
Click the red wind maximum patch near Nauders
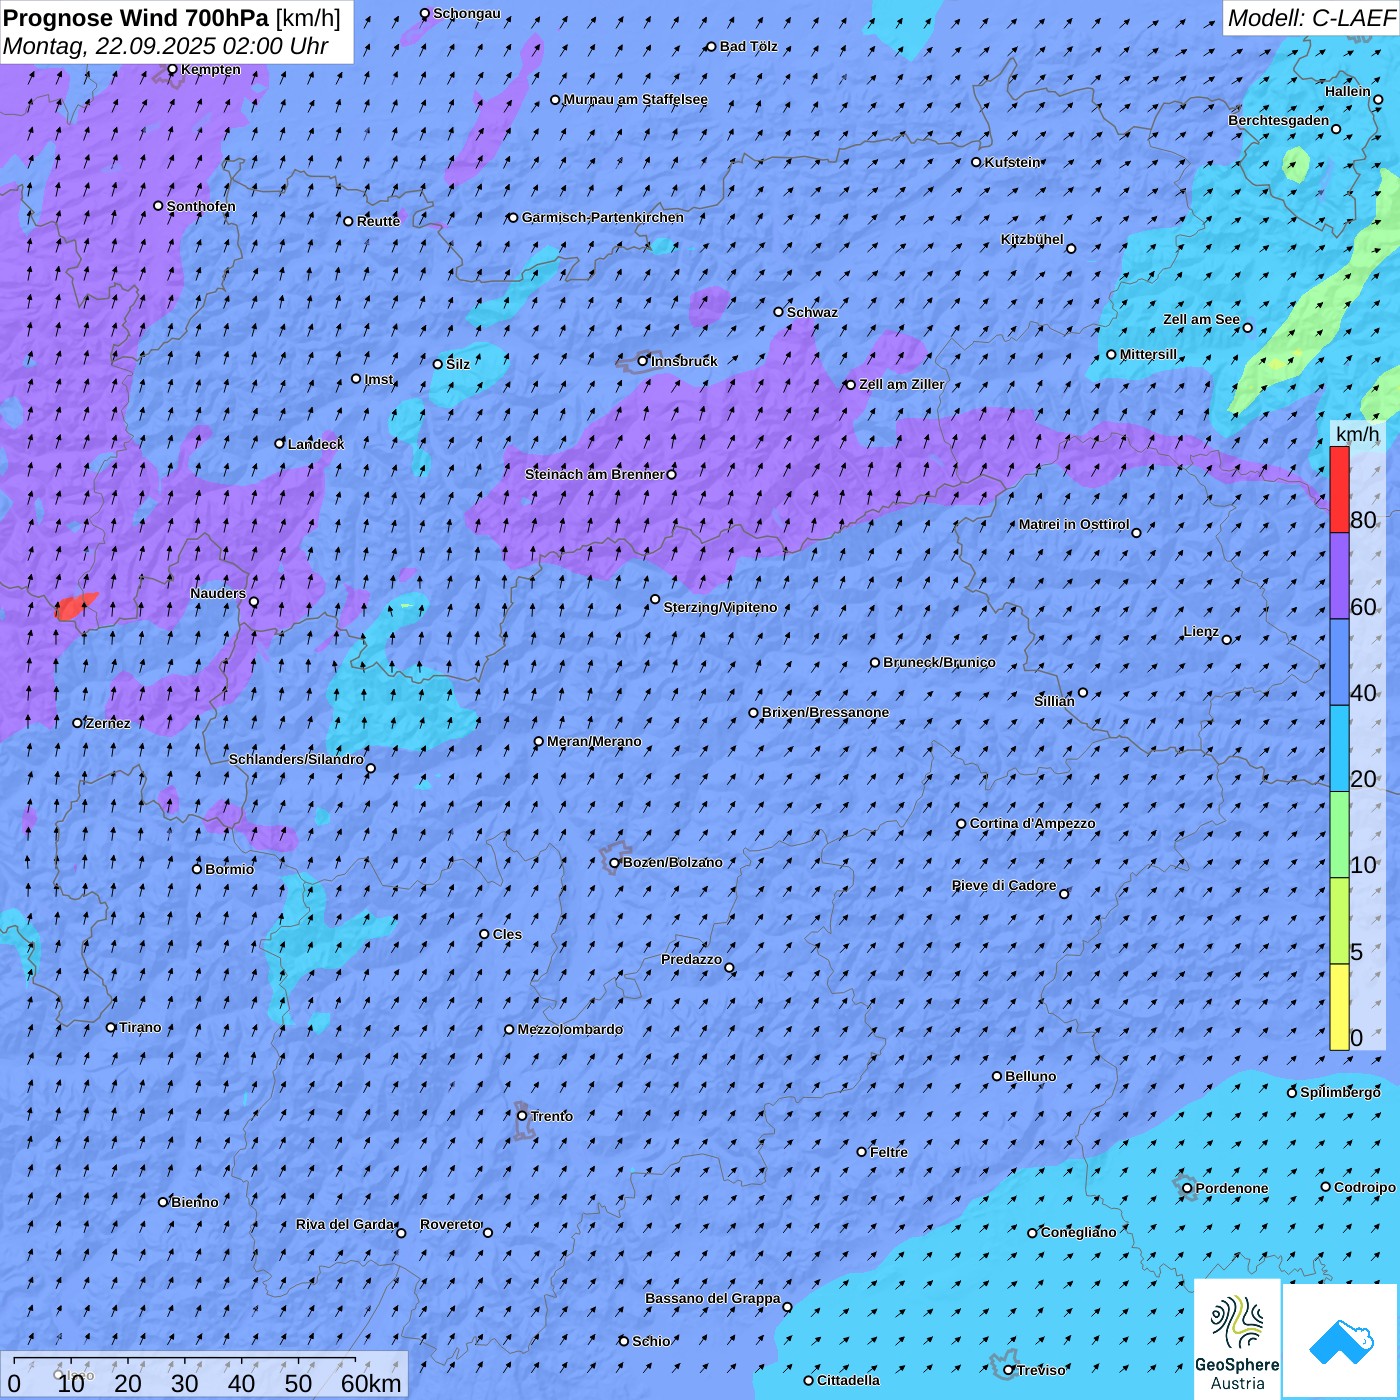75,606
